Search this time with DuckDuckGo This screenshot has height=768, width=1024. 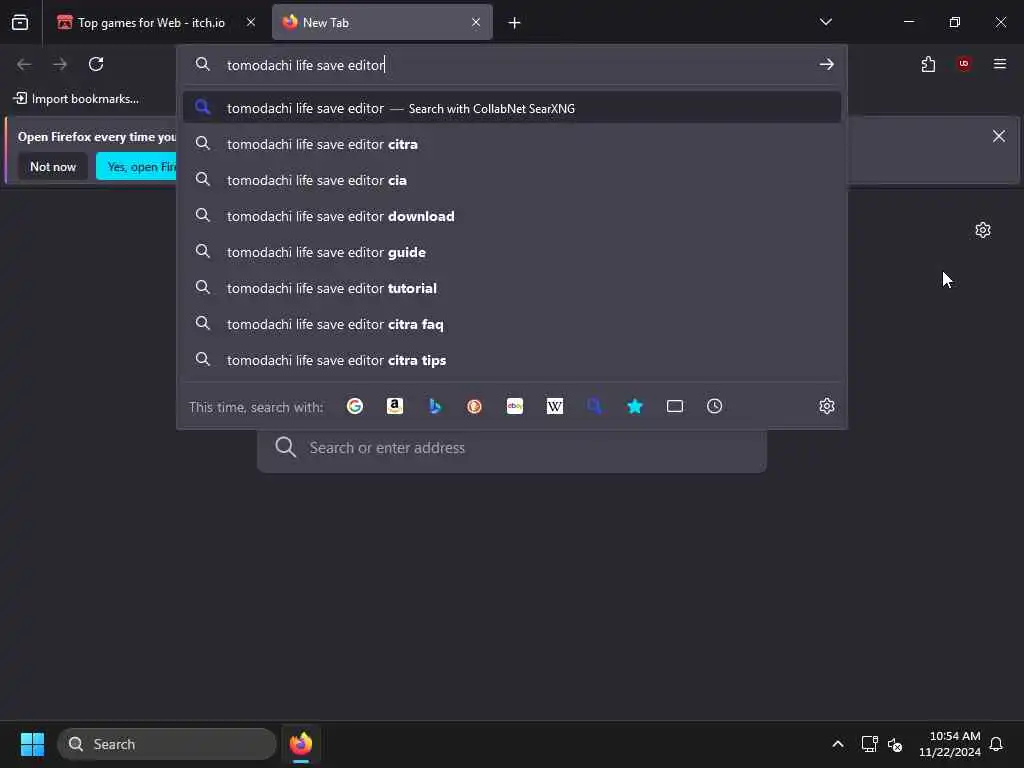pos(475,406)
